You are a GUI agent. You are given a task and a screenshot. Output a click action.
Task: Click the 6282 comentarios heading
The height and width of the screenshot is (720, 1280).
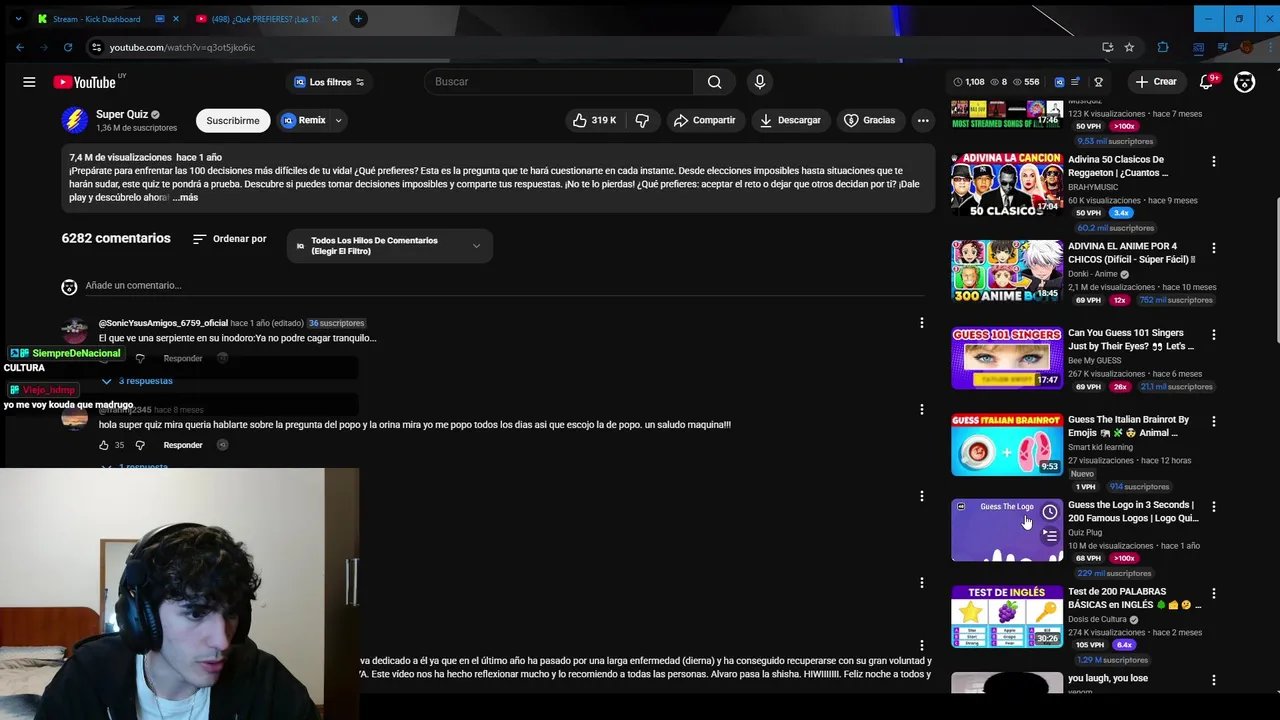tap(116, 239)
